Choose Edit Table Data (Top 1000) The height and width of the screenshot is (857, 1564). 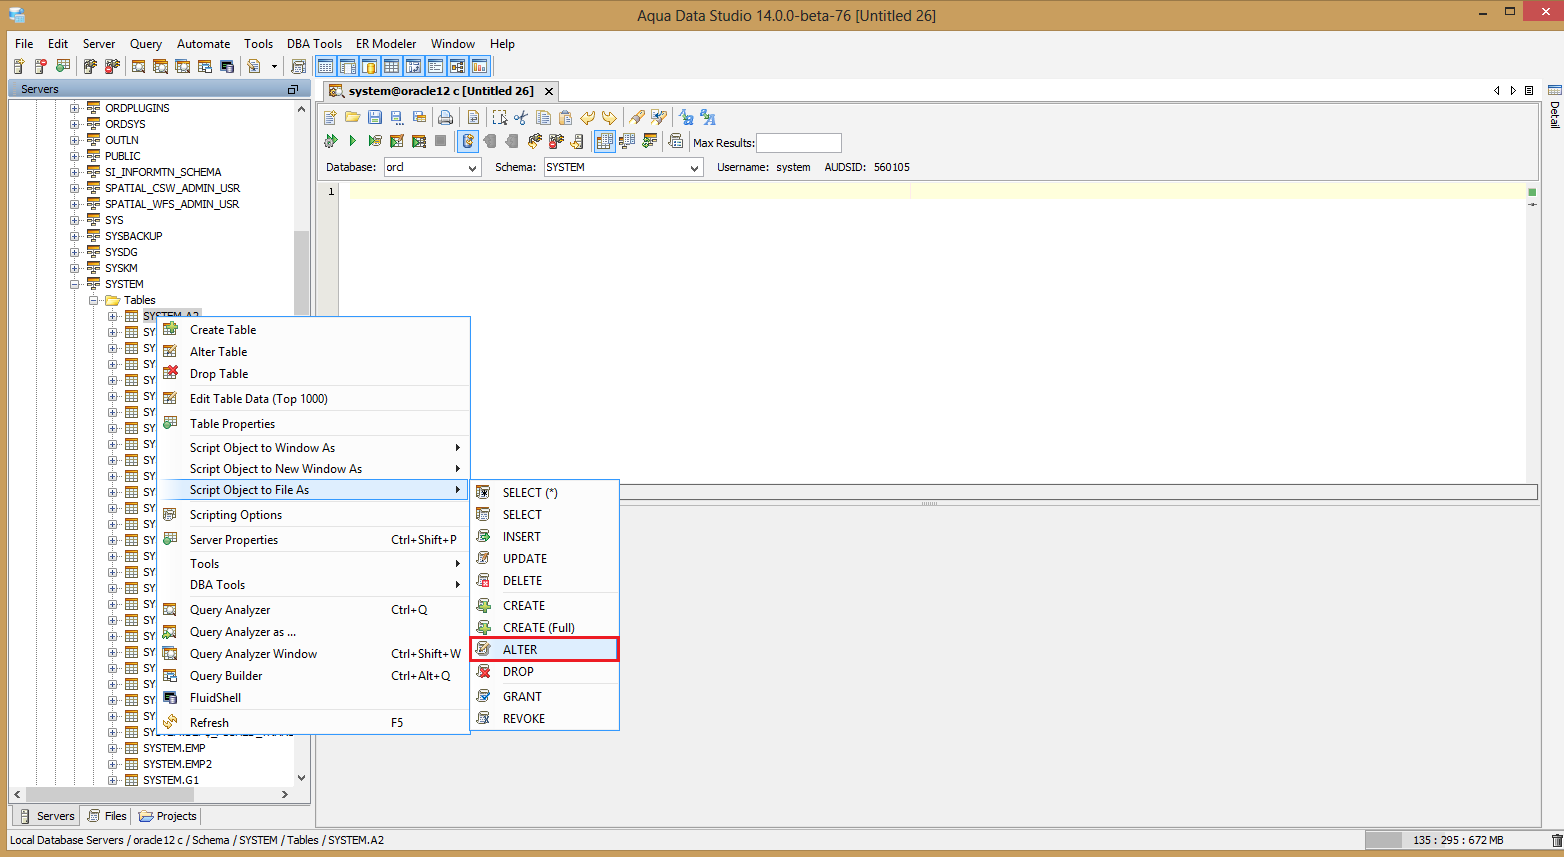(314, 398)
